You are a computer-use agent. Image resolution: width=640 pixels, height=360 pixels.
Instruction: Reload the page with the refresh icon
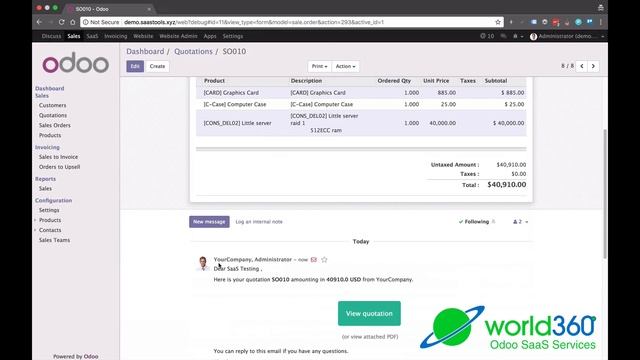click(61, 22)
